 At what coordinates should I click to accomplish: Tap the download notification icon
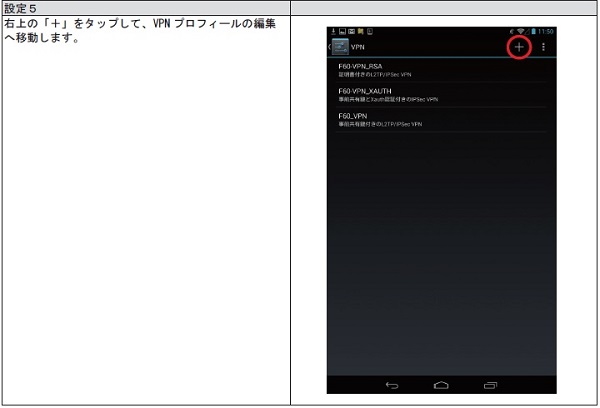click(x=333, y=32)
